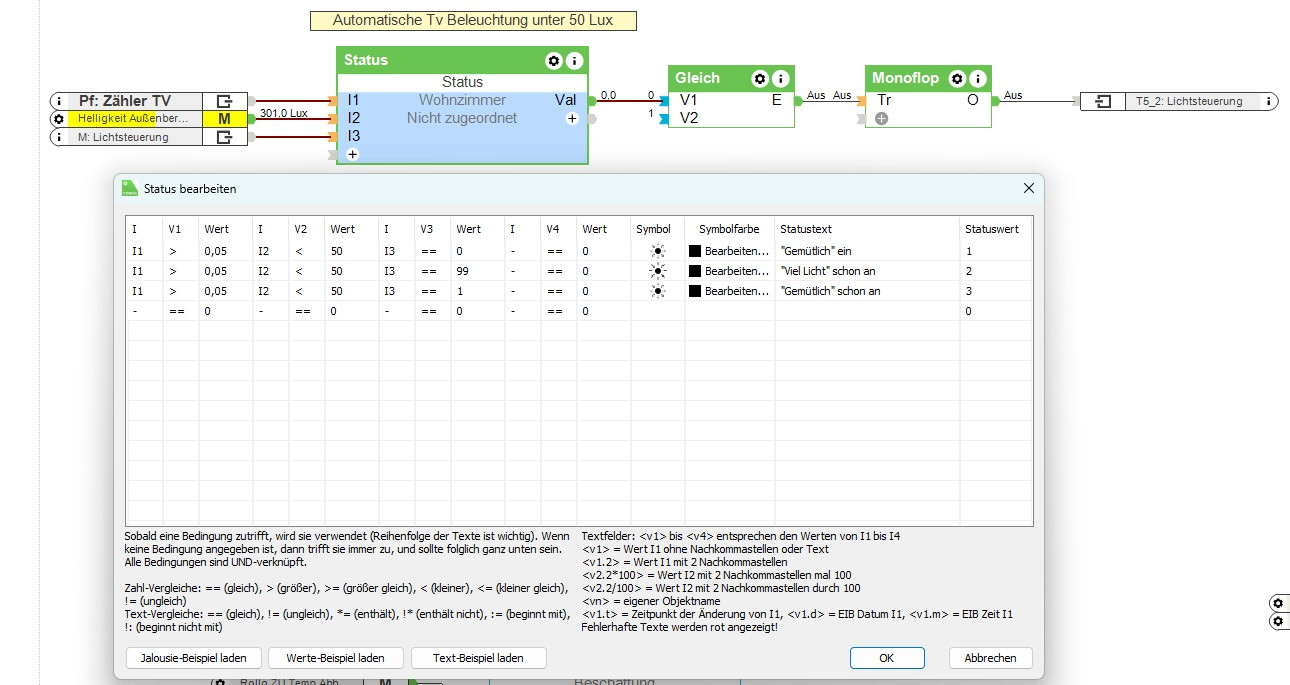The width and height of the screenshot is (1290, 685).
Task: Open settings gear on Status block
Action: [554, 61]
